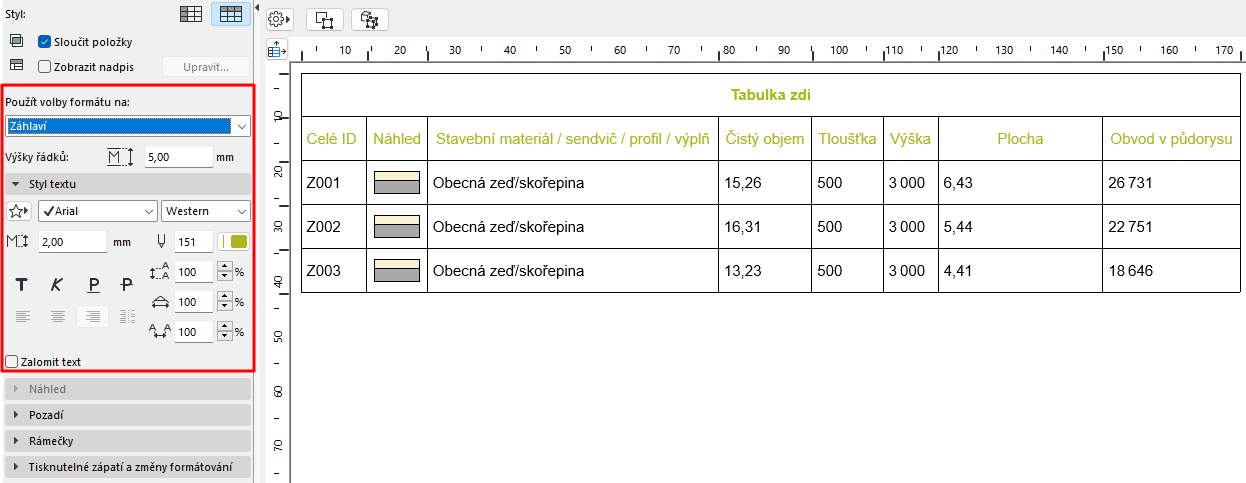Click the headline icon beside Zobrazit nadpis

15,66
